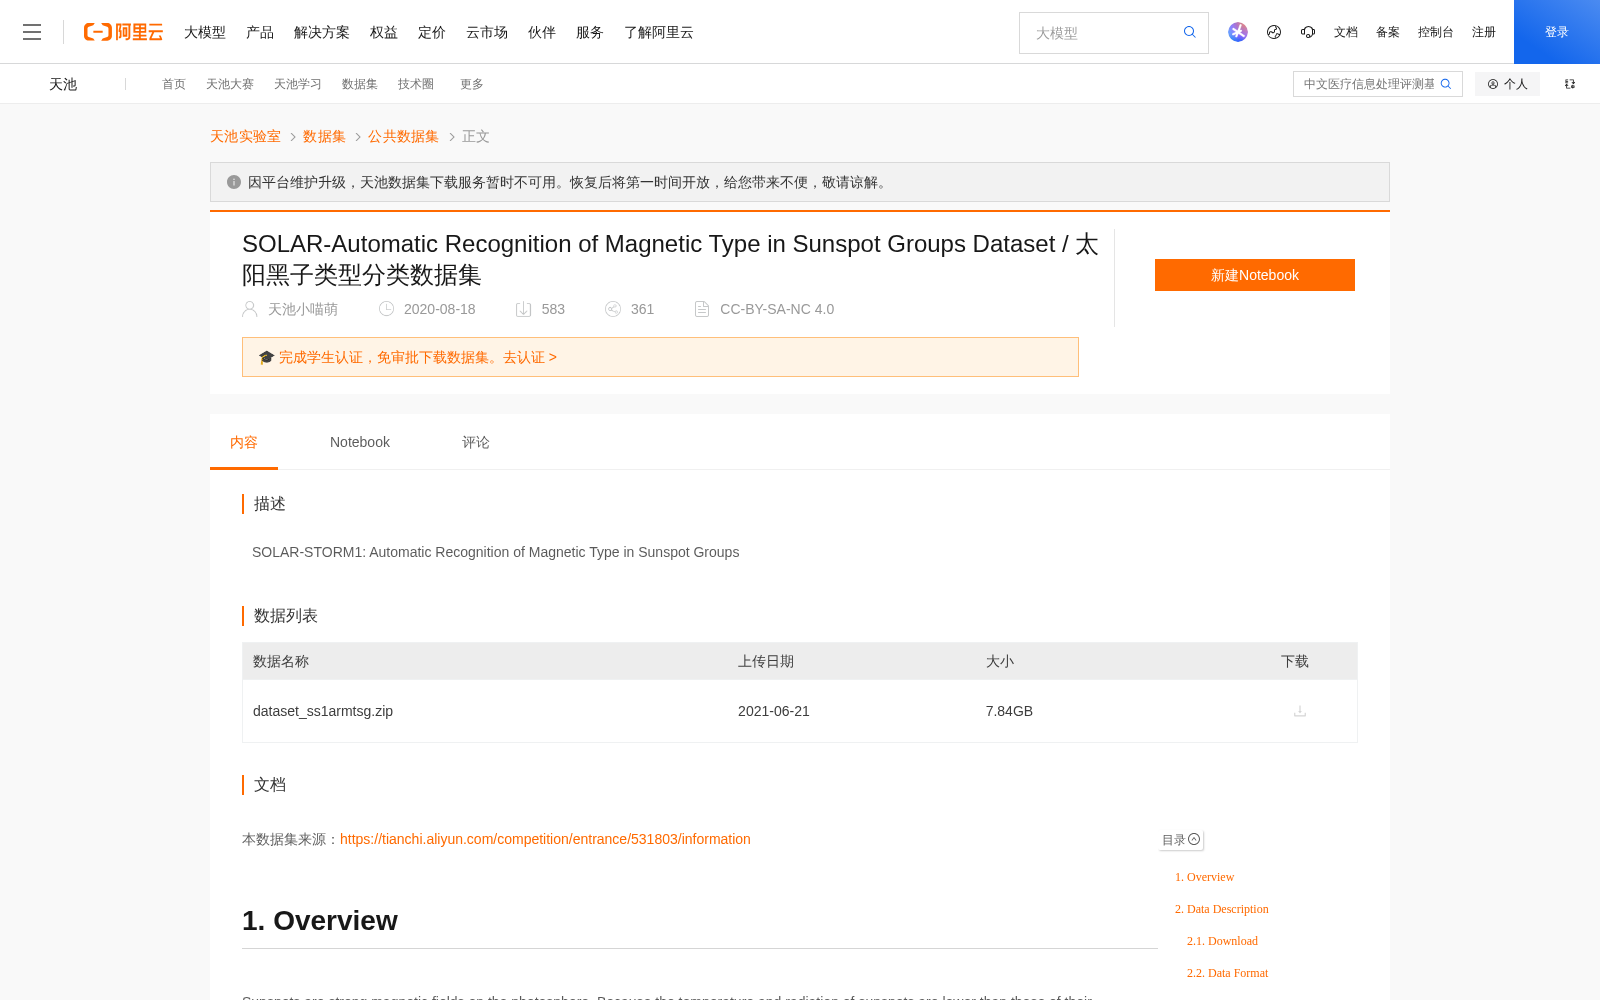
Task: Open the 控制台 console link
Action: tap(1436, 32)
